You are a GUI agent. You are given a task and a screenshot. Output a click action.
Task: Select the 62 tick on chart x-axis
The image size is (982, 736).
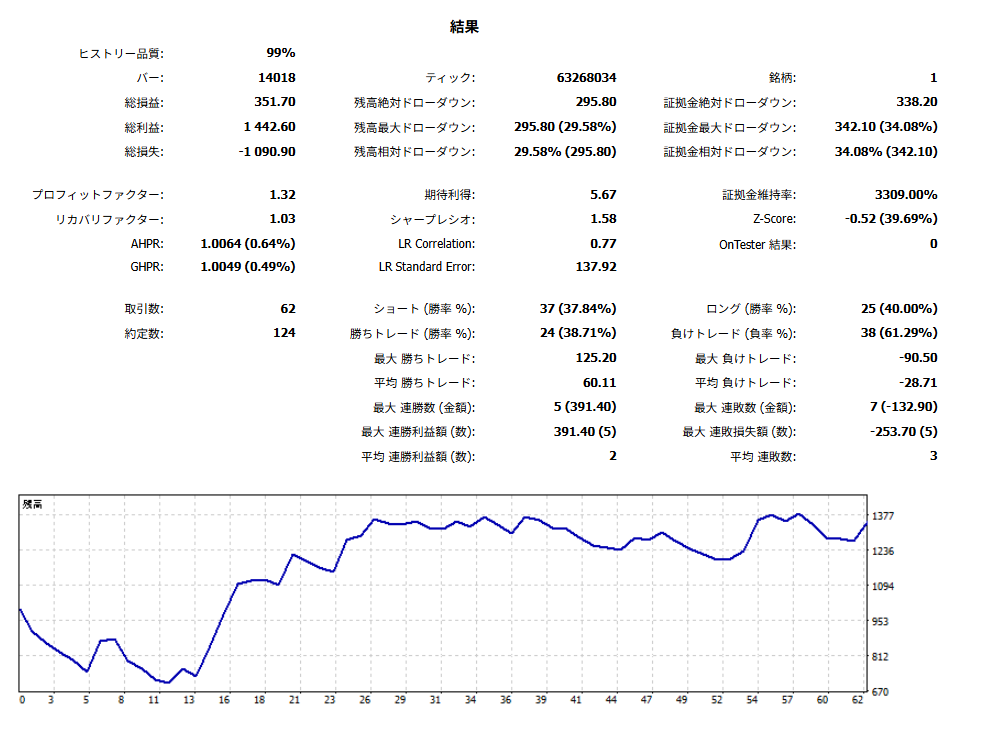(x=859, y=701)
